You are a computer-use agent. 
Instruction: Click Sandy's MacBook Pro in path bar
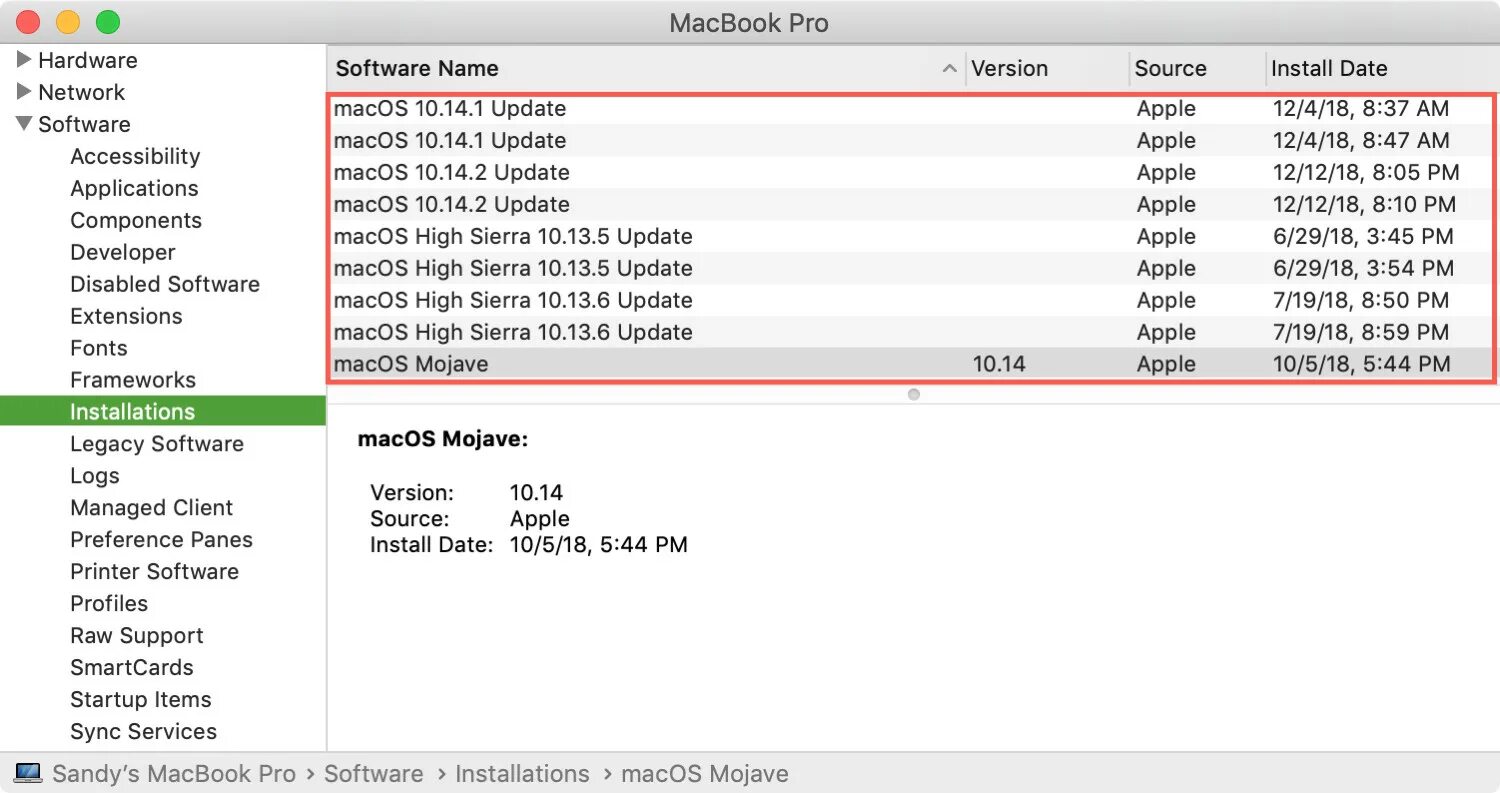(x=174, y=774)
